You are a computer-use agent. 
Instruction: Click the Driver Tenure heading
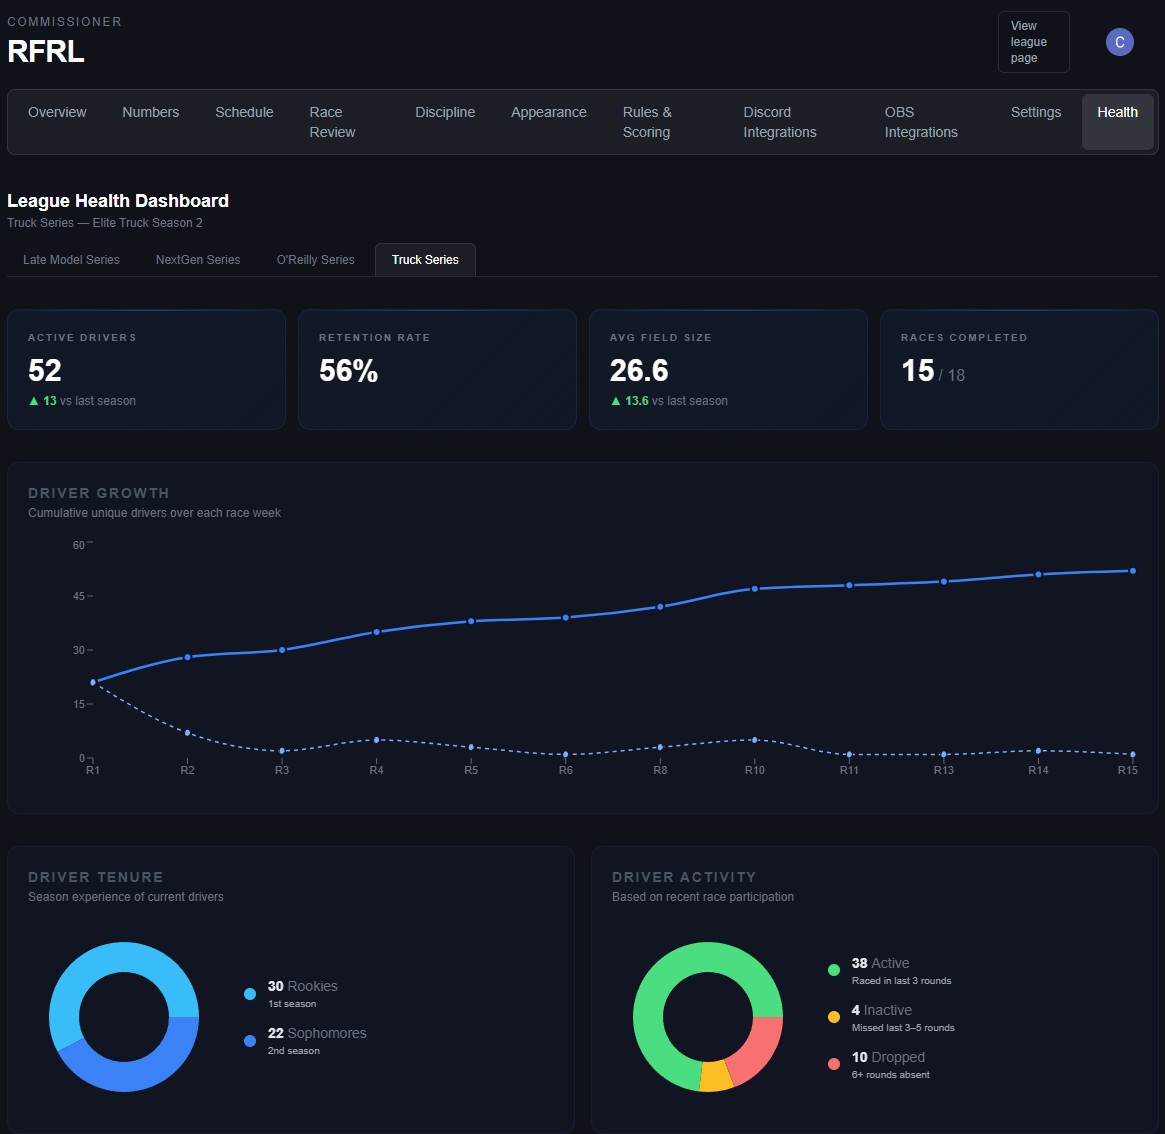point(96,877)
